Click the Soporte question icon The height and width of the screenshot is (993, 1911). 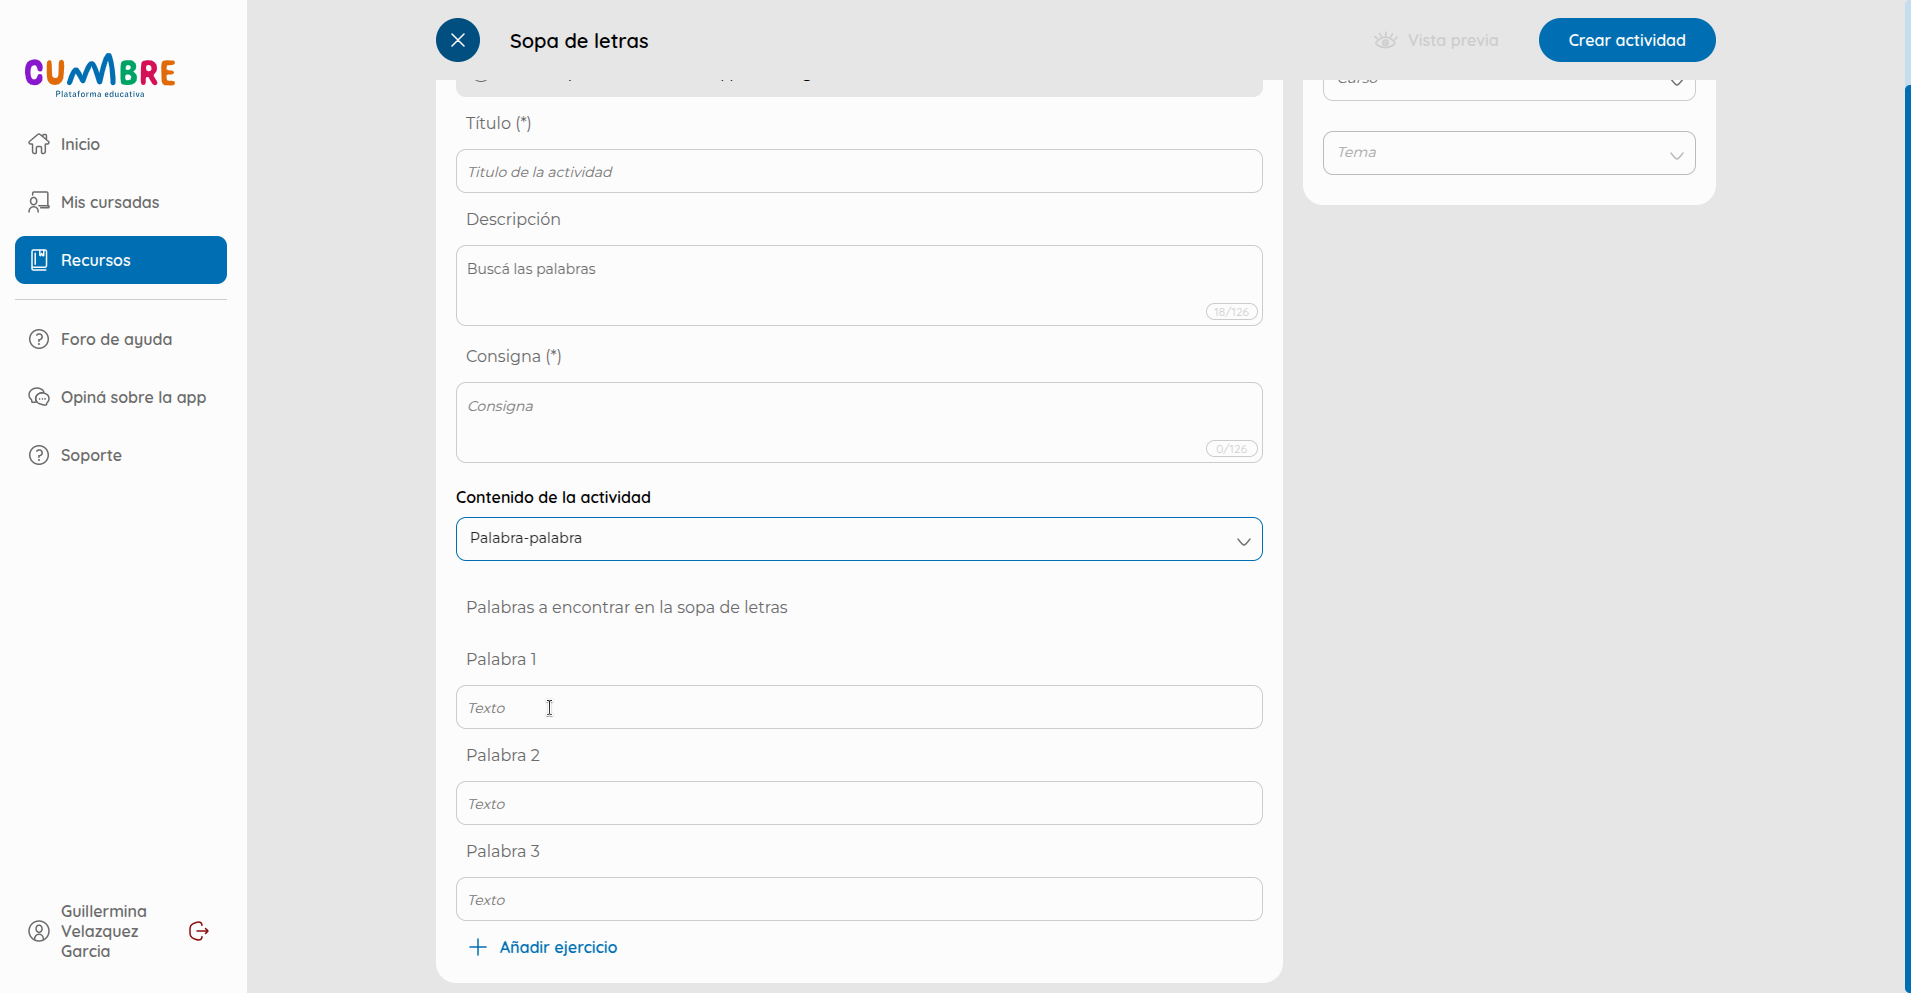[x=39, y=455]
